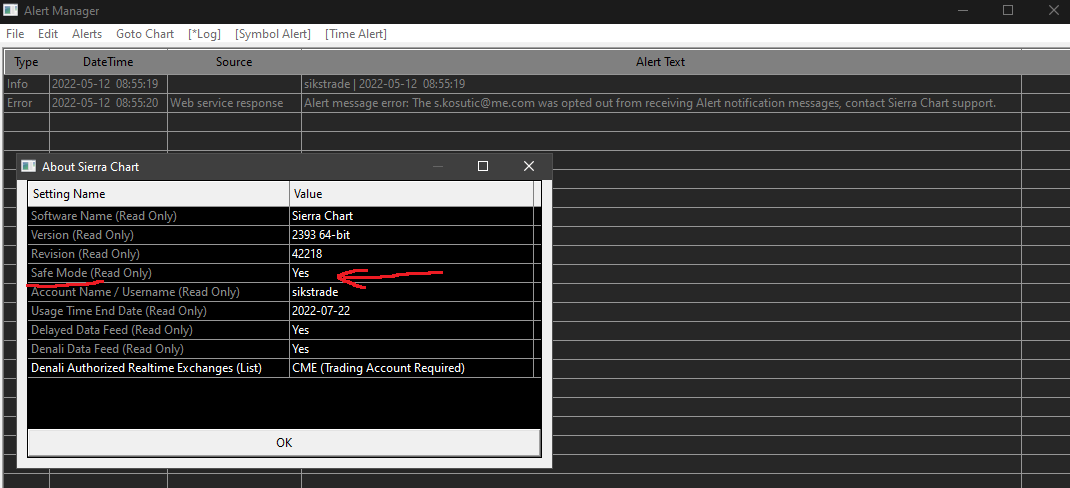The width and height of the screenshot is (1070, 488).
Task: Click the Alert Manager window icon
Action: [10, 10]
